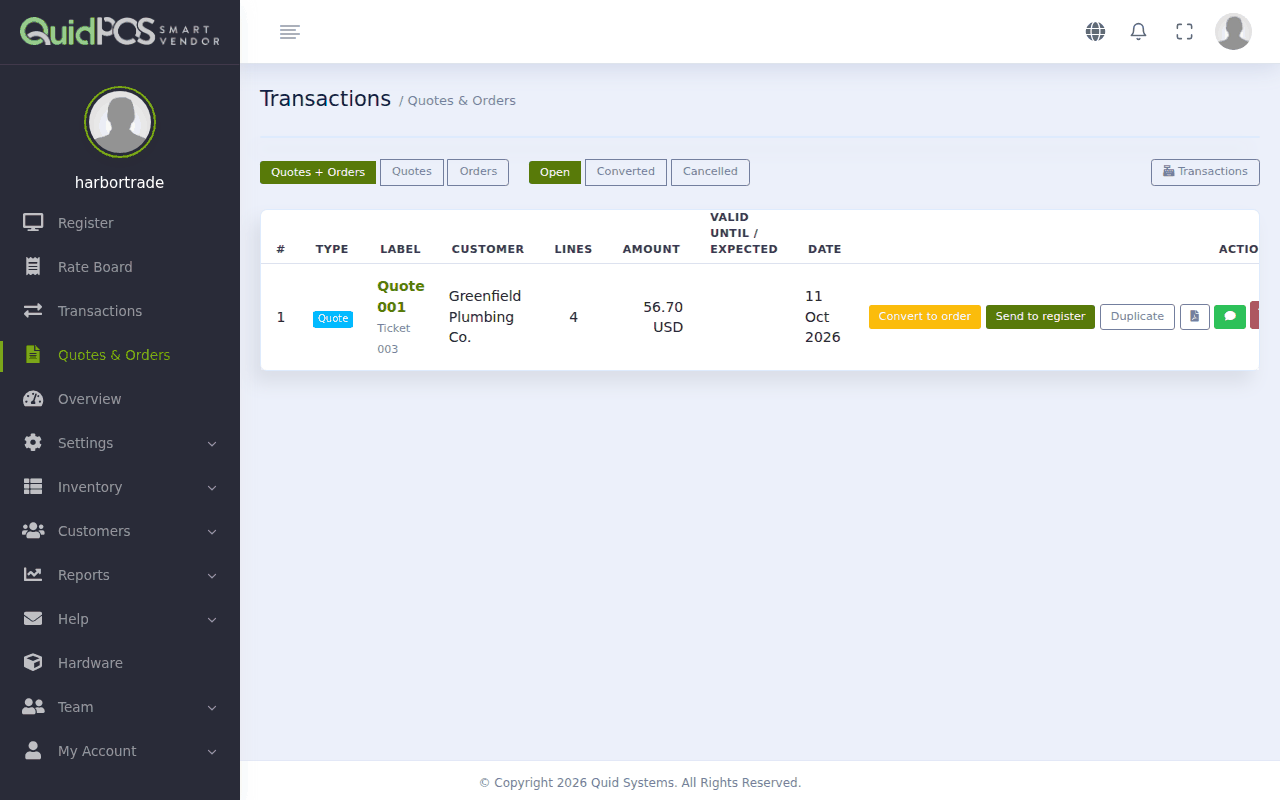1280x800 pixels.
Task: Click Convert to order for Quote 001
Action: [x=925, y=317]
